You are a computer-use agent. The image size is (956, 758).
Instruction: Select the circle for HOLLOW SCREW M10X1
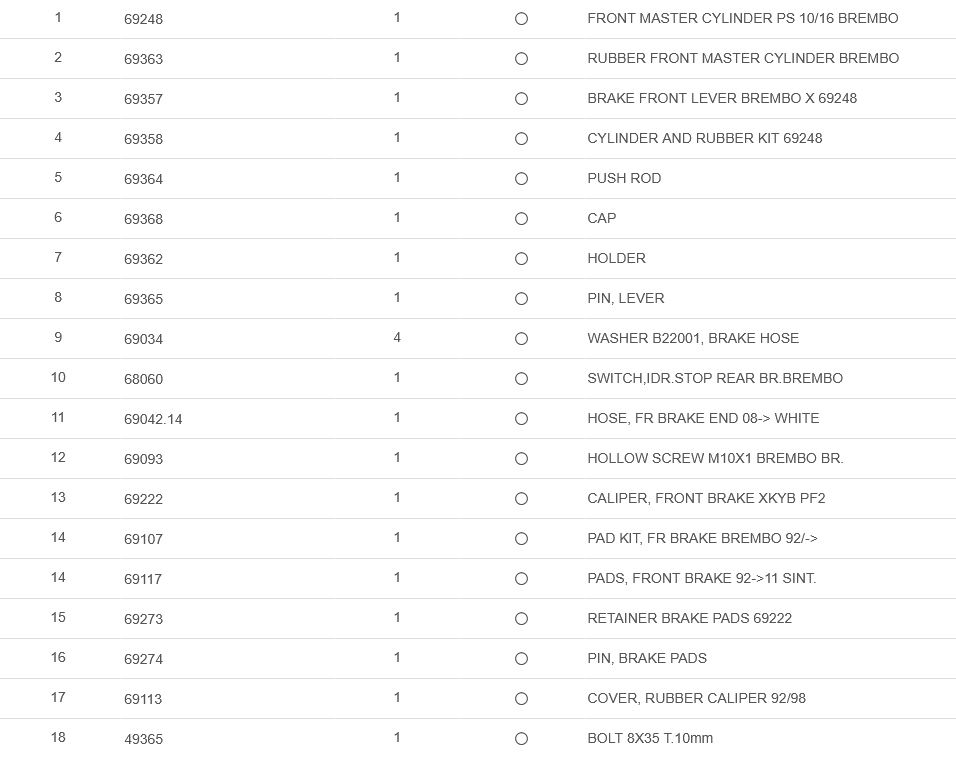pyautogui.click(x=521, y=459)
